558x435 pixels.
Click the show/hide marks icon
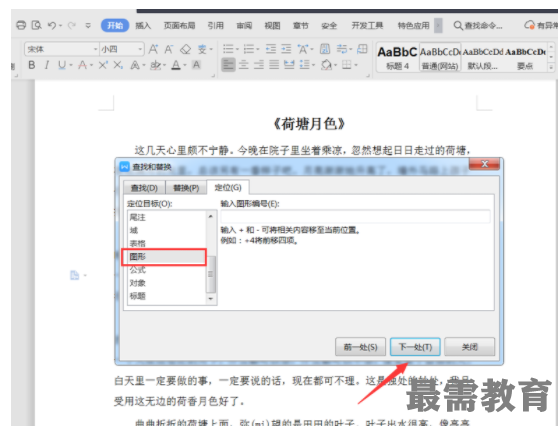pos(342,49)
